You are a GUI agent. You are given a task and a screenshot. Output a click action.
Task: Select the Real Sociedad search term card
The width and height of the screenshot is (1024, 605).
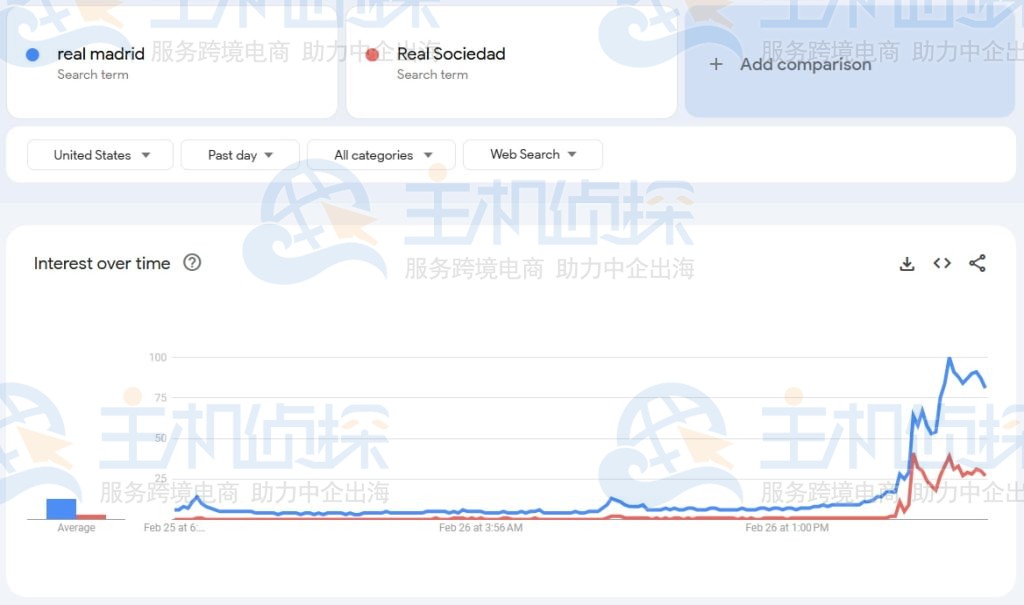[x=511, y=62]
